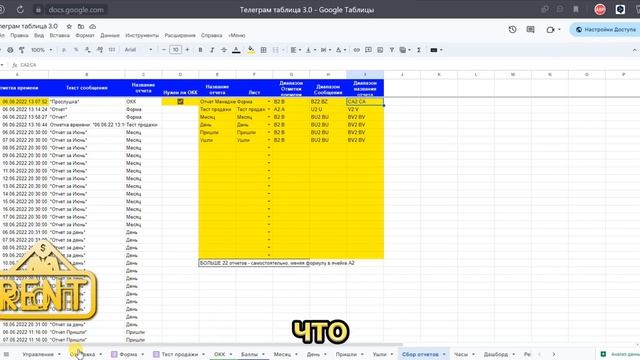Click the print icon in toolbar
The height and width of the screenshot is (360, 640).
(10, 50)
